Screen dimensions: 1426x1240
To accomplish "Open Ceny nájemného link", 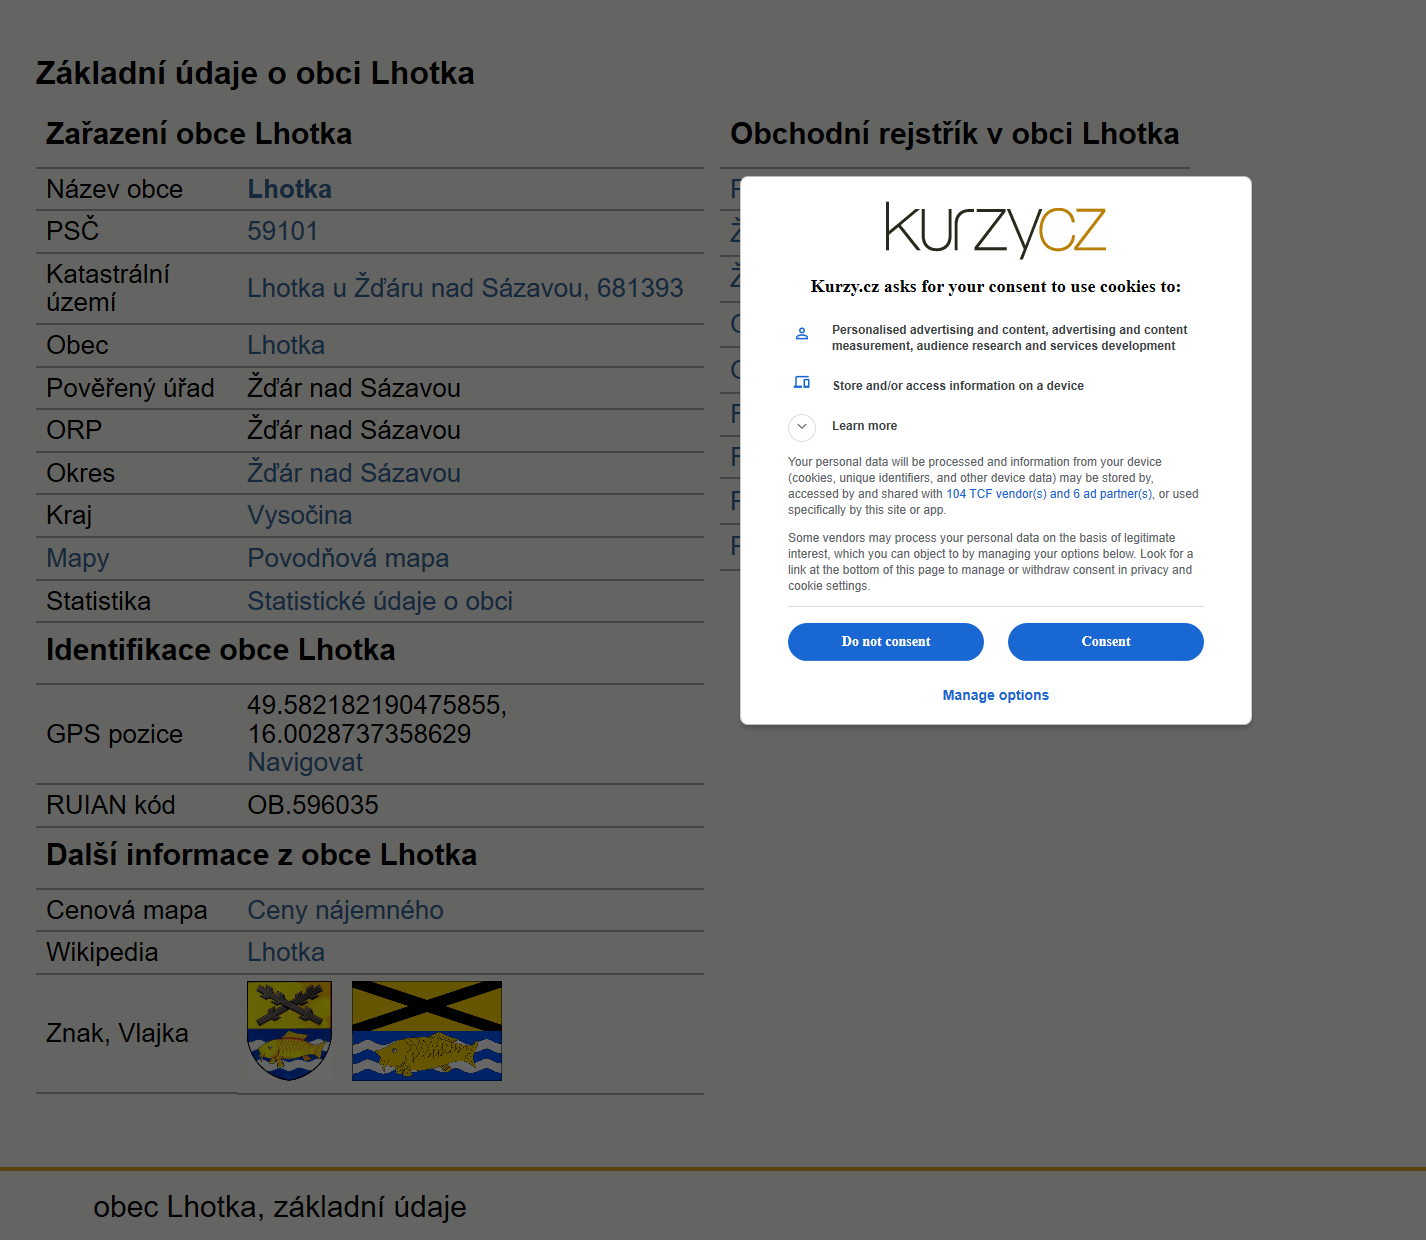I will pos(345,910).
